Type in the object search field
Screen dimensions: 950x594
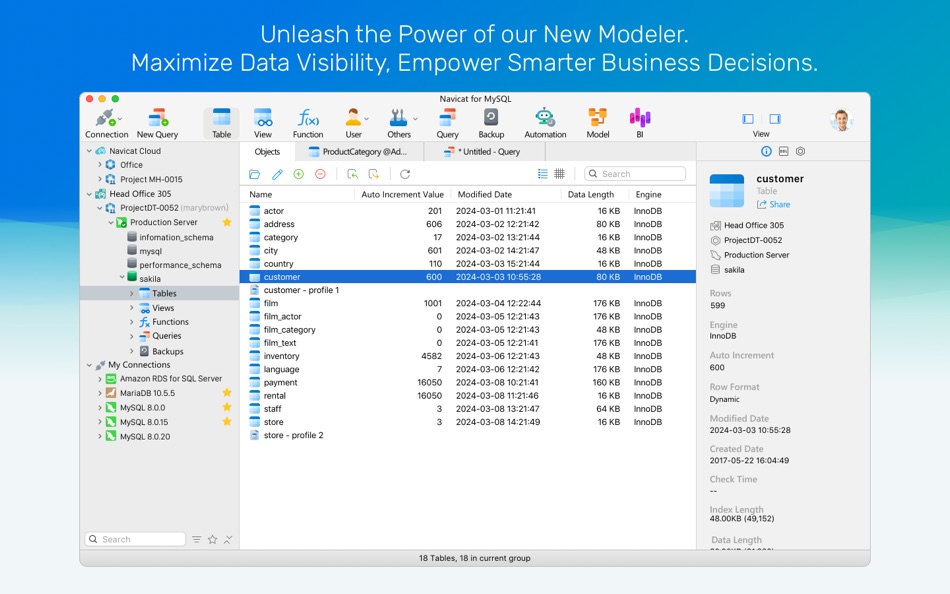tap(634, 173)
